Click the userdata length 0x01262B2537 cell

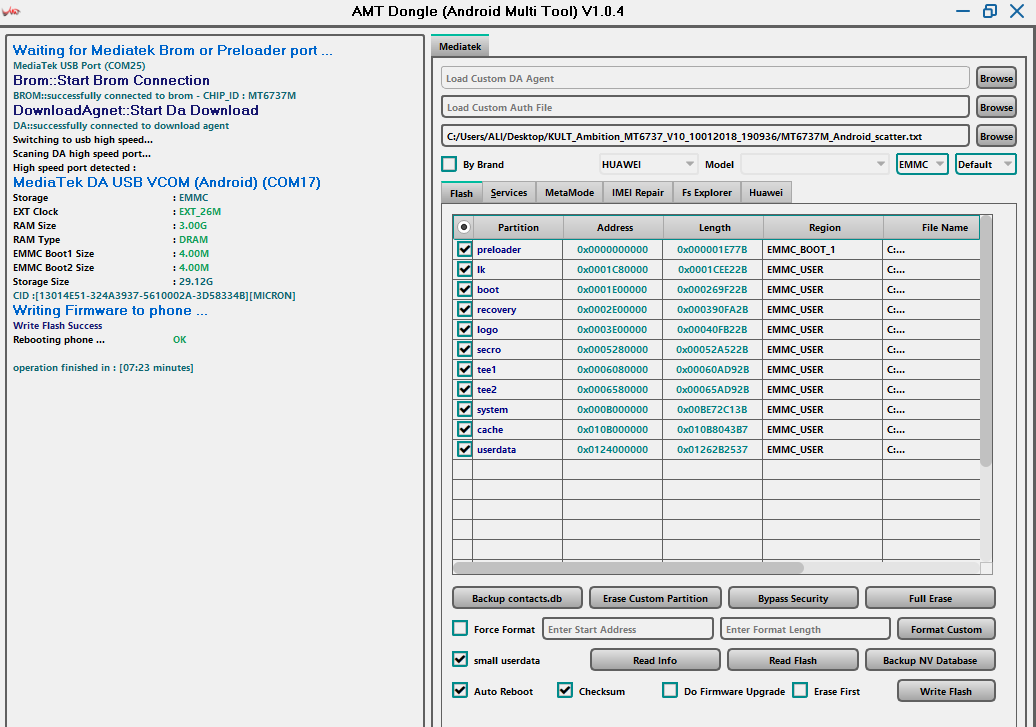tap(712, 449)
